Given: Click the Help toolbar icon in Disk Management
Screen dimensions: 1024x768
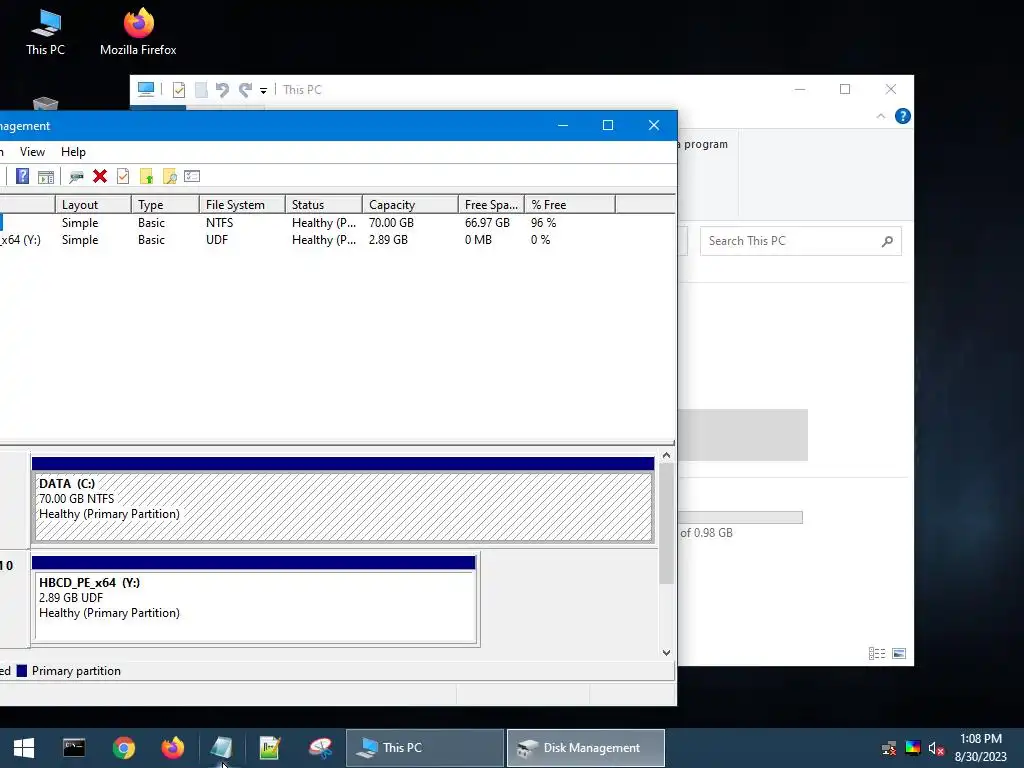Looking at the screenshot, I should click(x=23, y=176).
